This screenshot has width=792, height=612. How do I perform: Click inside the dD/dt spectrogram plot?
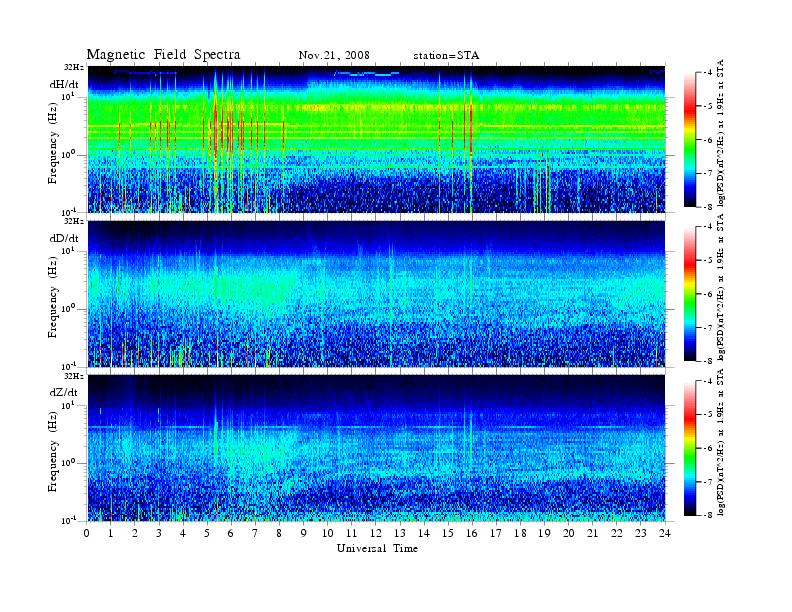pyautogui.click(x=376, y=294)
